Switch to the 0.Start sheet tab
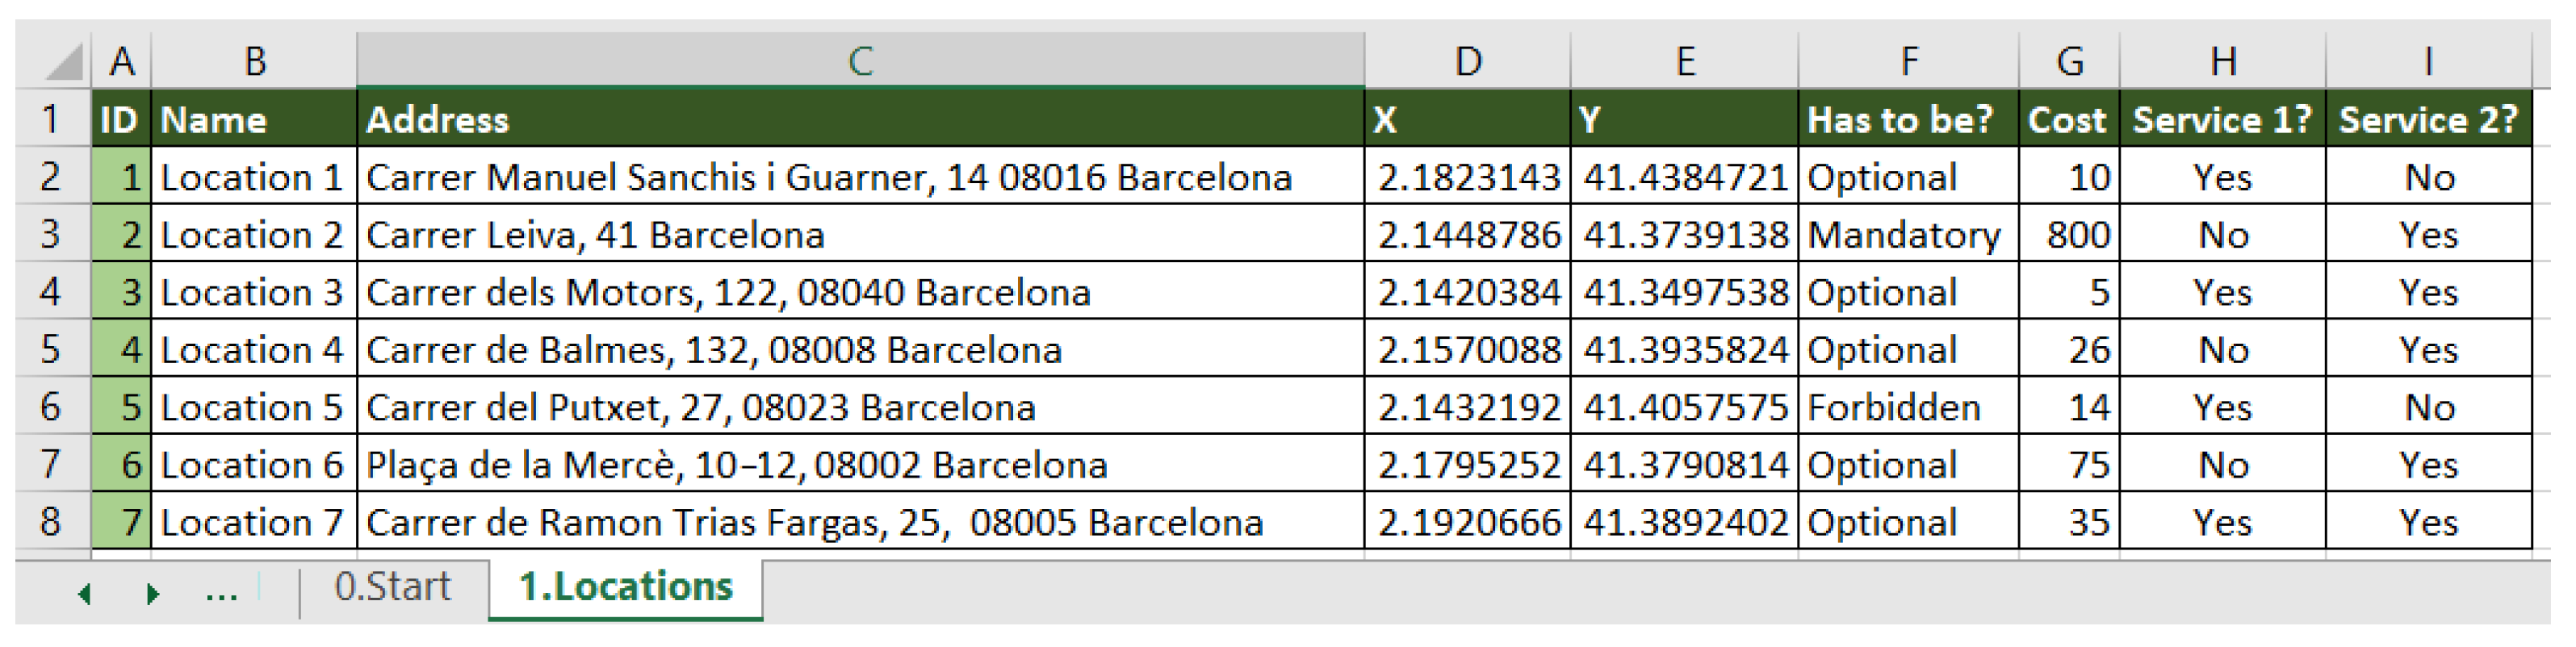The width and height of the screenshot is (2576, 647). click(x=392, y=587)
